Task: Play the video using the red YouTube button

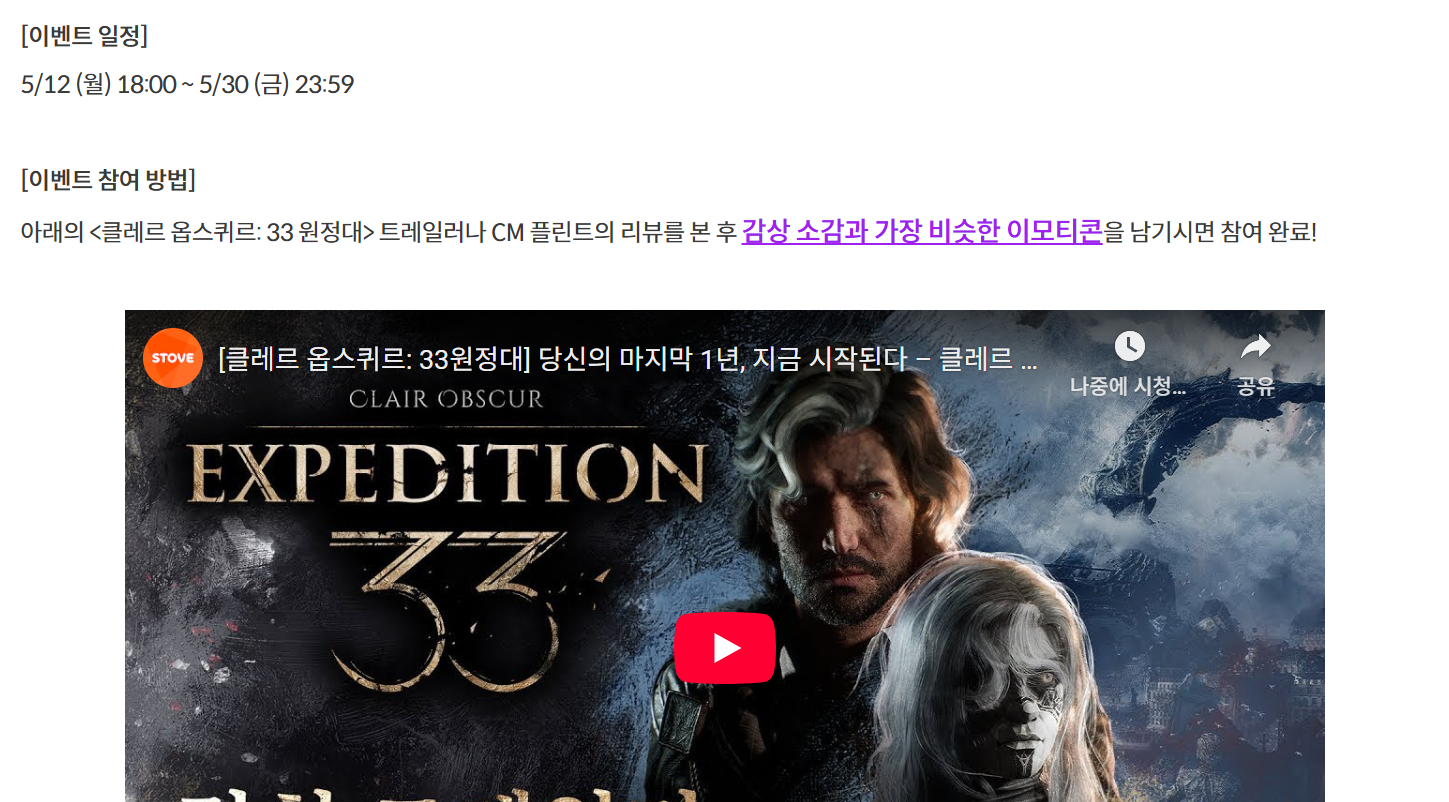Action: click(725, 648)
